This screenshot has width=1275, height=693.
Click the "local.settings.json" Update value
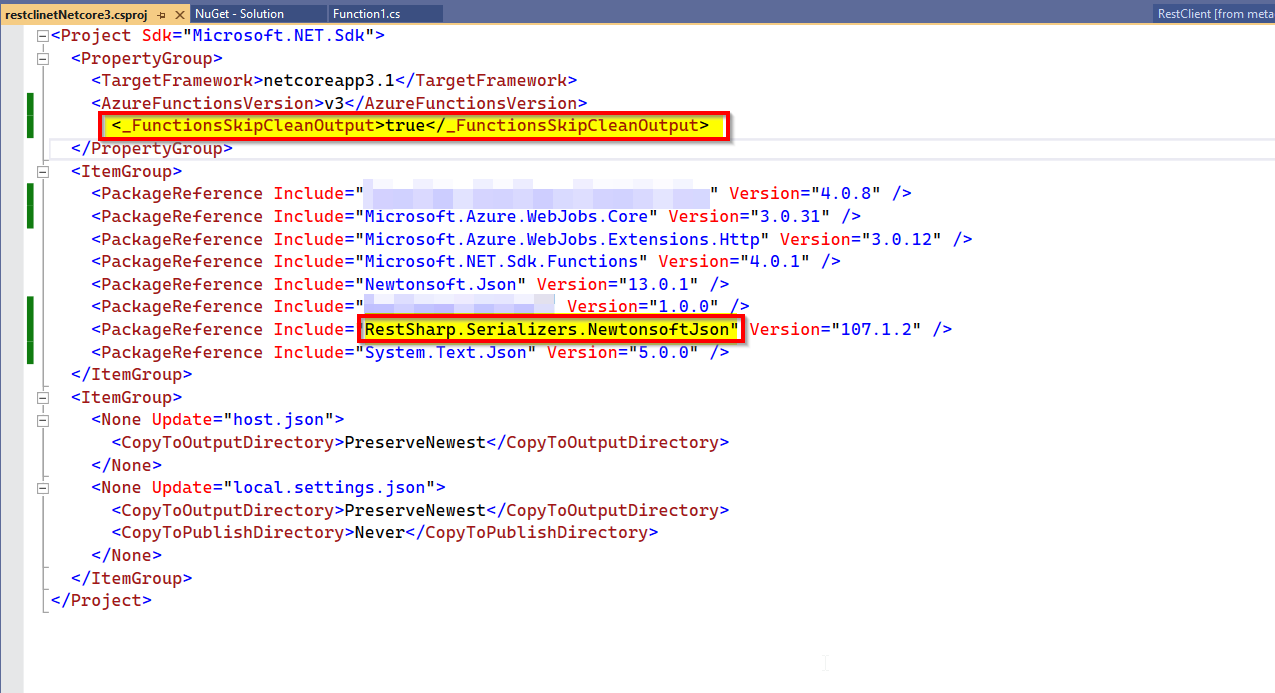click(x=329, y=488)
